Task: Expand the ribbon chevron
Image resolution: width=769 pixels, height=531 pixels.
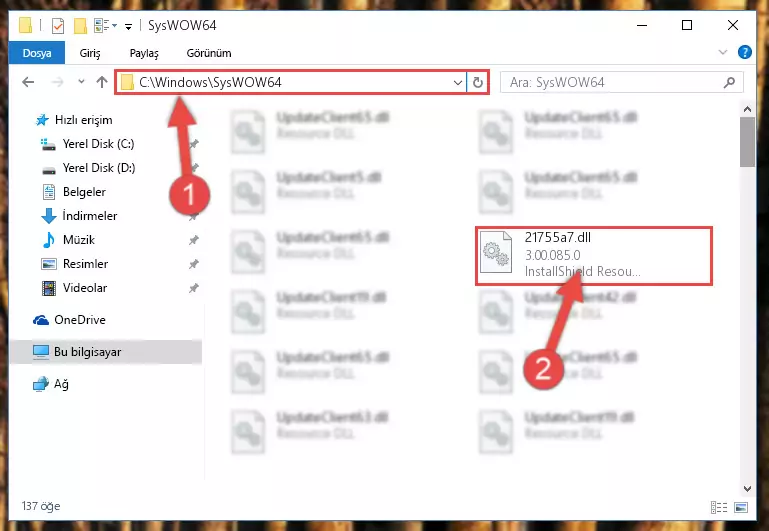Action: point(722,52)
